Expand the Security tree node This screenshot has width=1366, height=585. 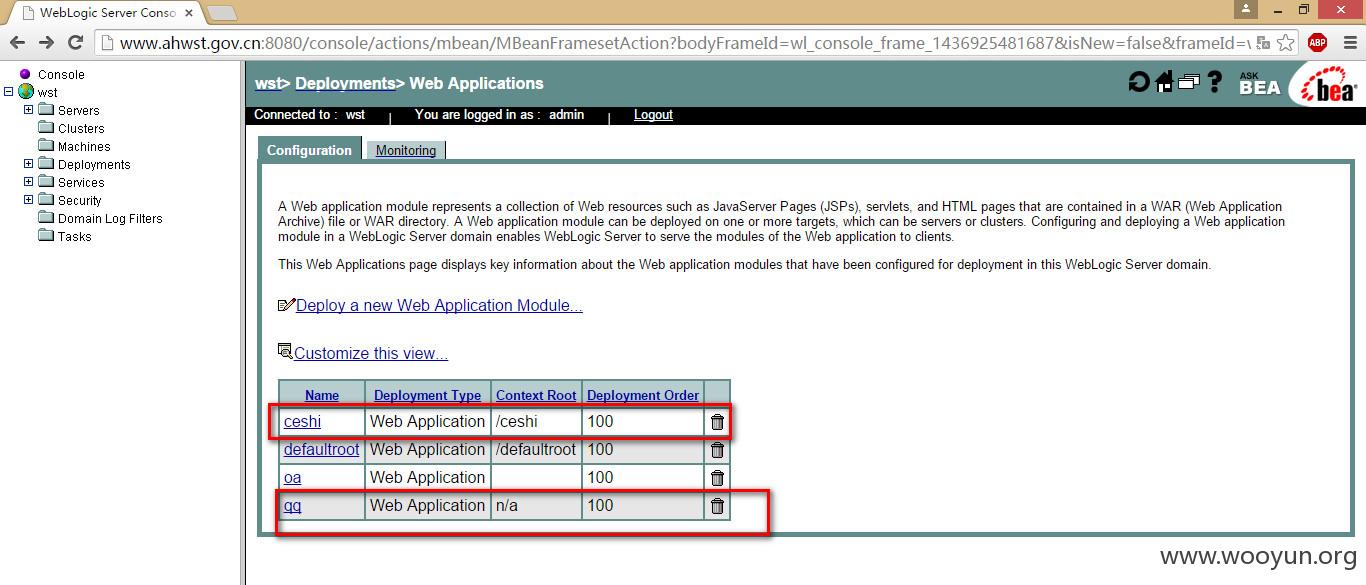coord(28,200)
